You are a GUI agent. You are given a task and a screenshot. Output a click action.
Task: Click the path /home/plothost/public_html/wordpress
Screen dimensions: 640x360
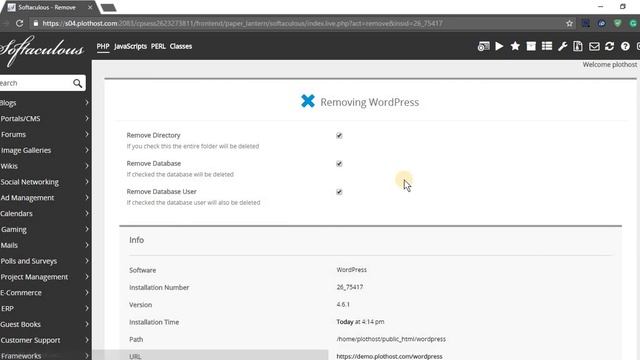pyautogui.click(x=391, y=339)
